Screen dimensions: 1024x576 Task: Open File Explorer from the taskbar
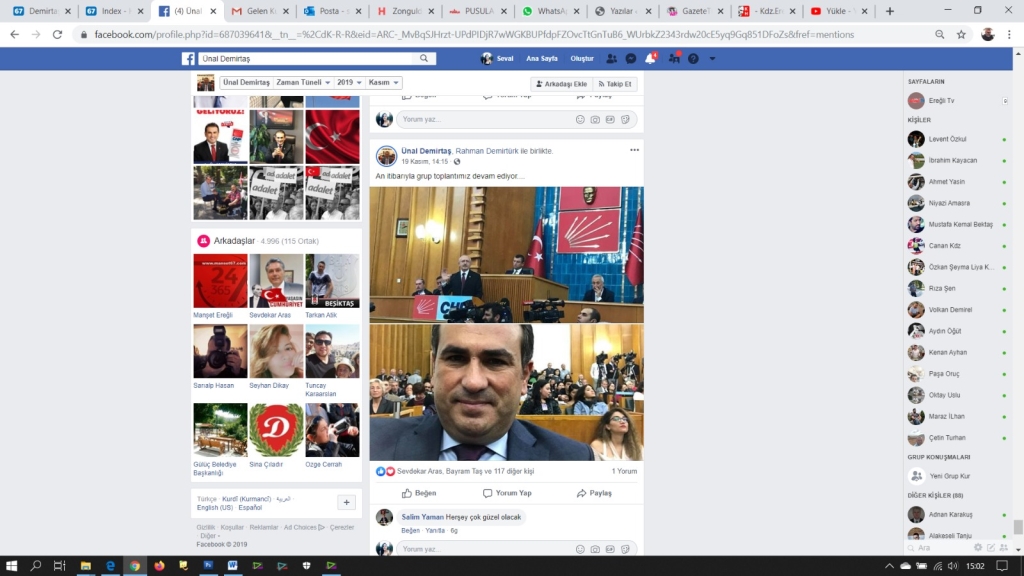pos(86,566)
